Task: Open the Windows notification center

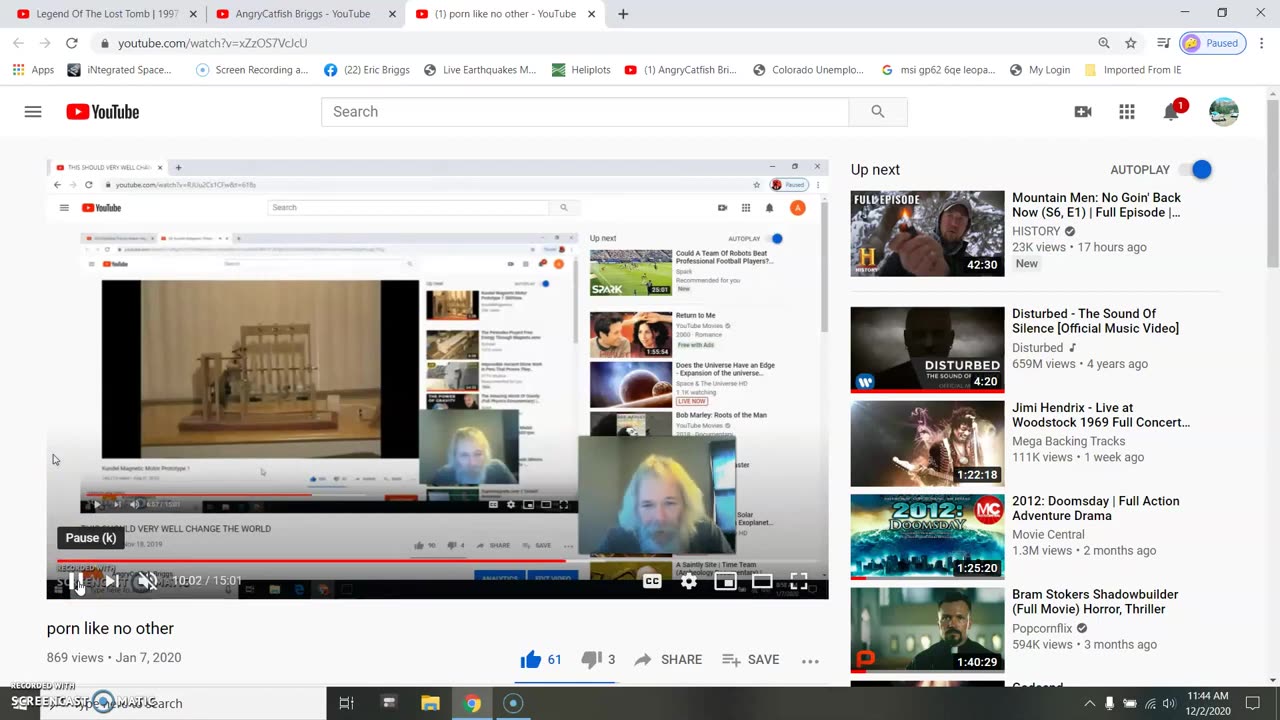Action: (1253, 703)
